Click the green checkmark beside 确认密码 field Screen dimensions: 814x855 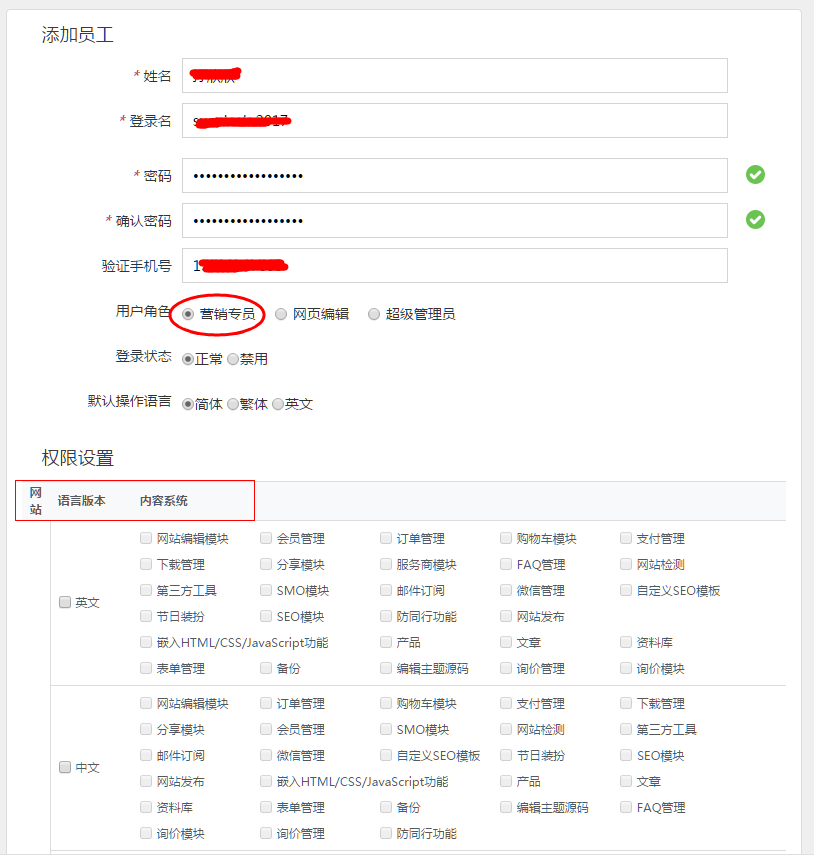tap(755, 219)
